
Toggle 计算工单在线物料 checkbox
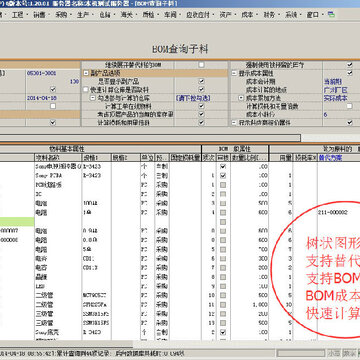click(x=201, y=106)
